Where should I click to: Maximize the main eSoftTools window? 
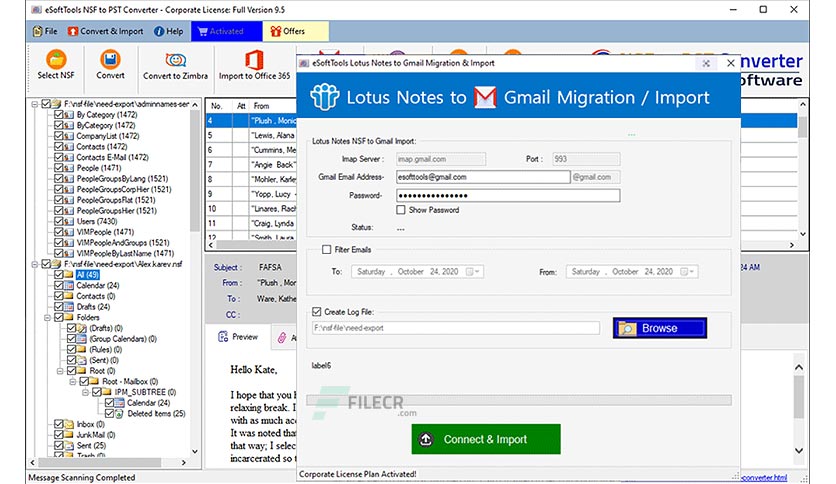(763, 10)
